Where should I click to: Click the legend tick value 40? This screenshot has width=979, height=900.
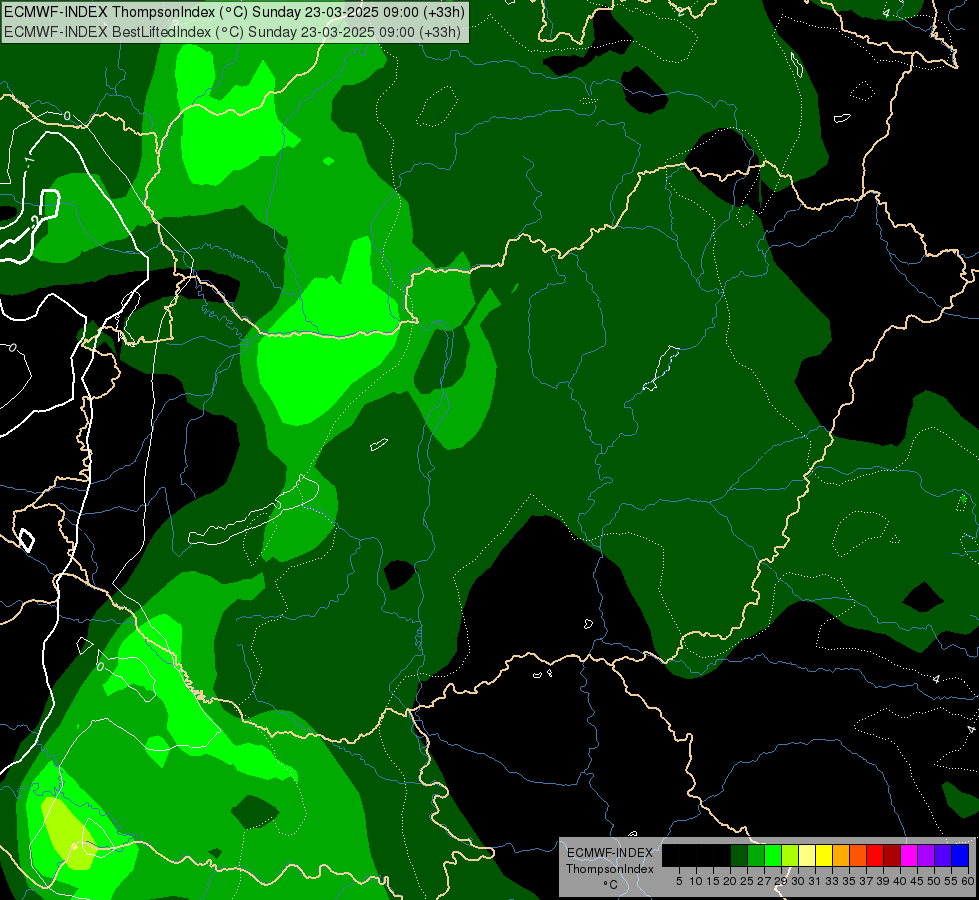pos(901,881)
